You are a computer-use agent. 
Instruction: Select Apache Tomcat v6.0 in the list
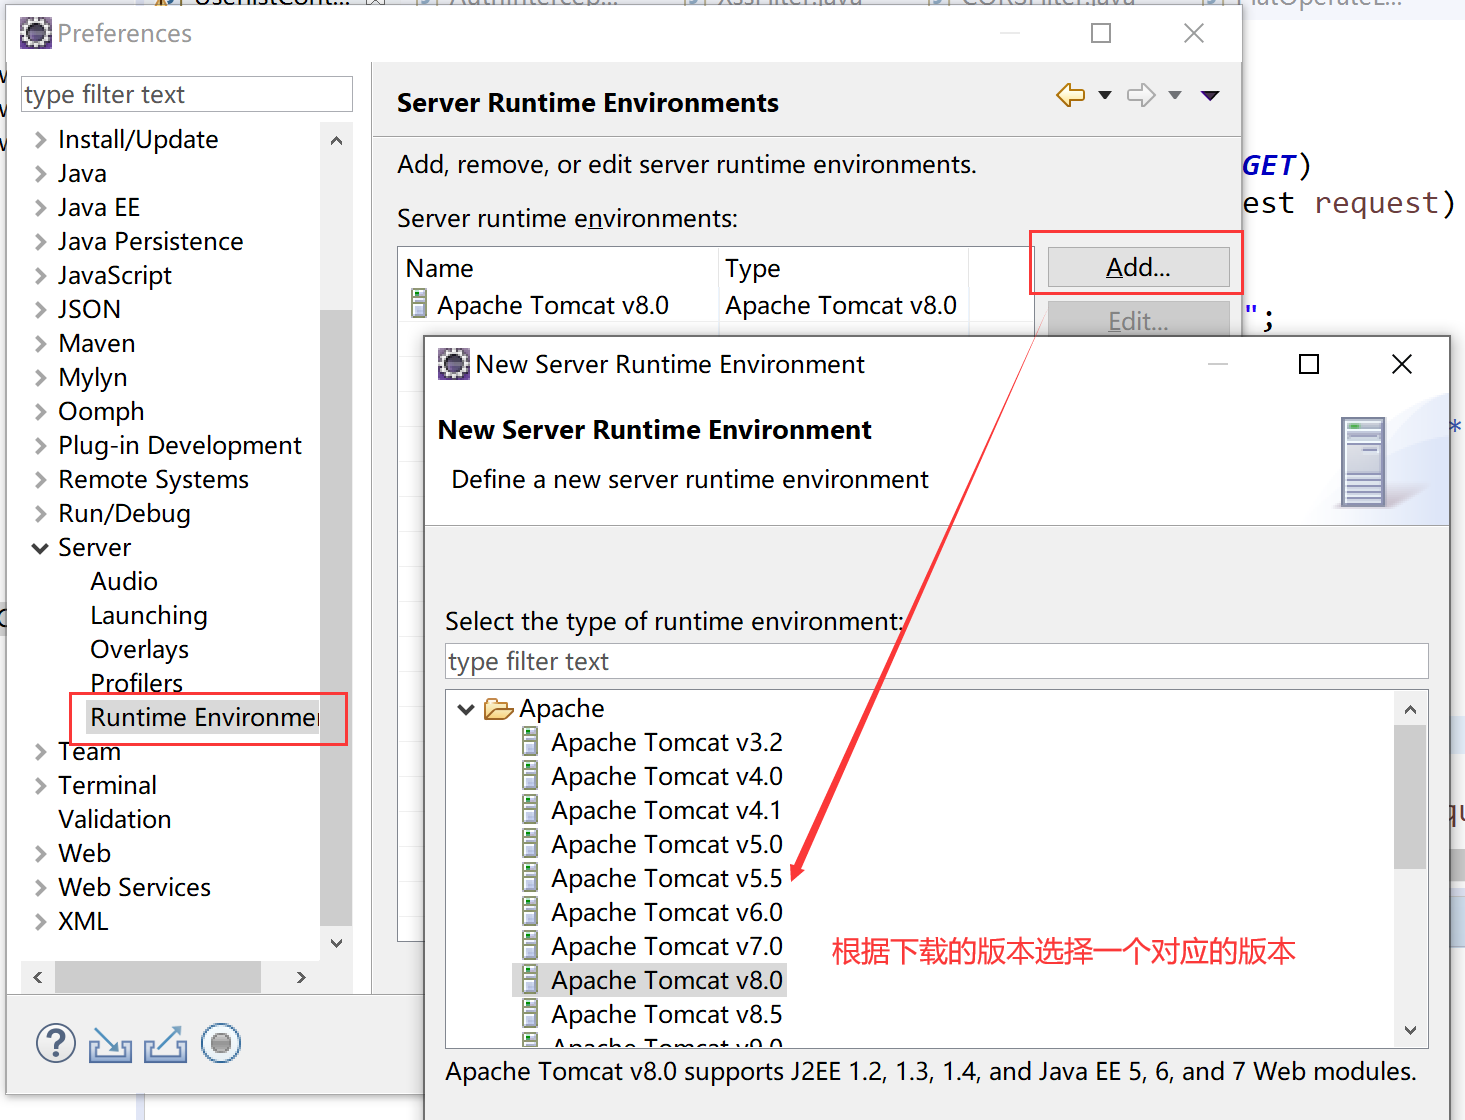(667, 912)
